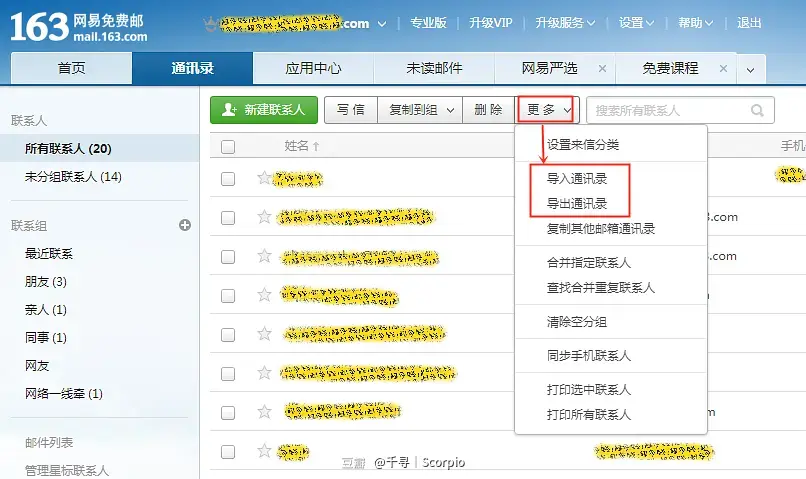Focus the 搜索所有联系人 search field
The image size is (806, 479).
(x=680, y=110)
